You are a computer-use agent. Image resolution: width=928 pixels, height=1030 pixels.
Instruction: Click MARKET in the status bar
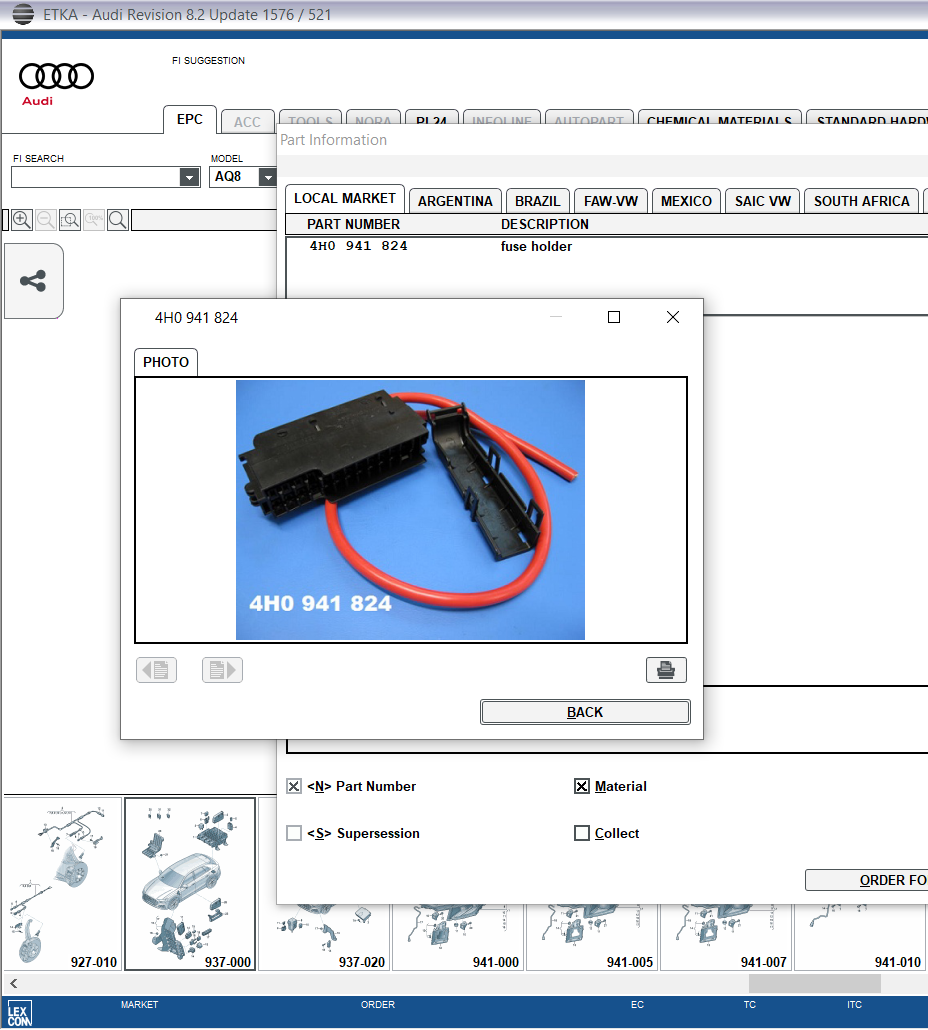pyautogui.click(x=139, y=1004)
